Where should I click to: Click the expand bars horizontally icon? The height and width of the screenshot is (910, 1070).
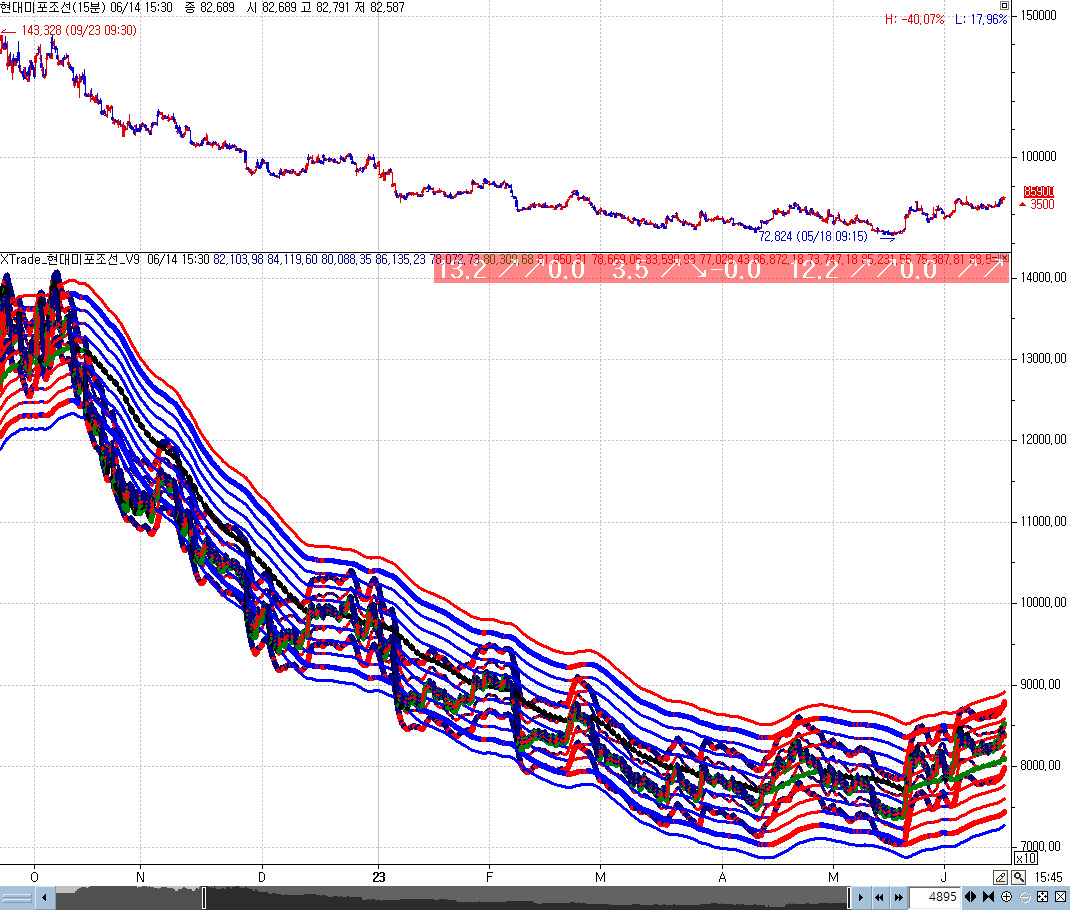point(970,898)
